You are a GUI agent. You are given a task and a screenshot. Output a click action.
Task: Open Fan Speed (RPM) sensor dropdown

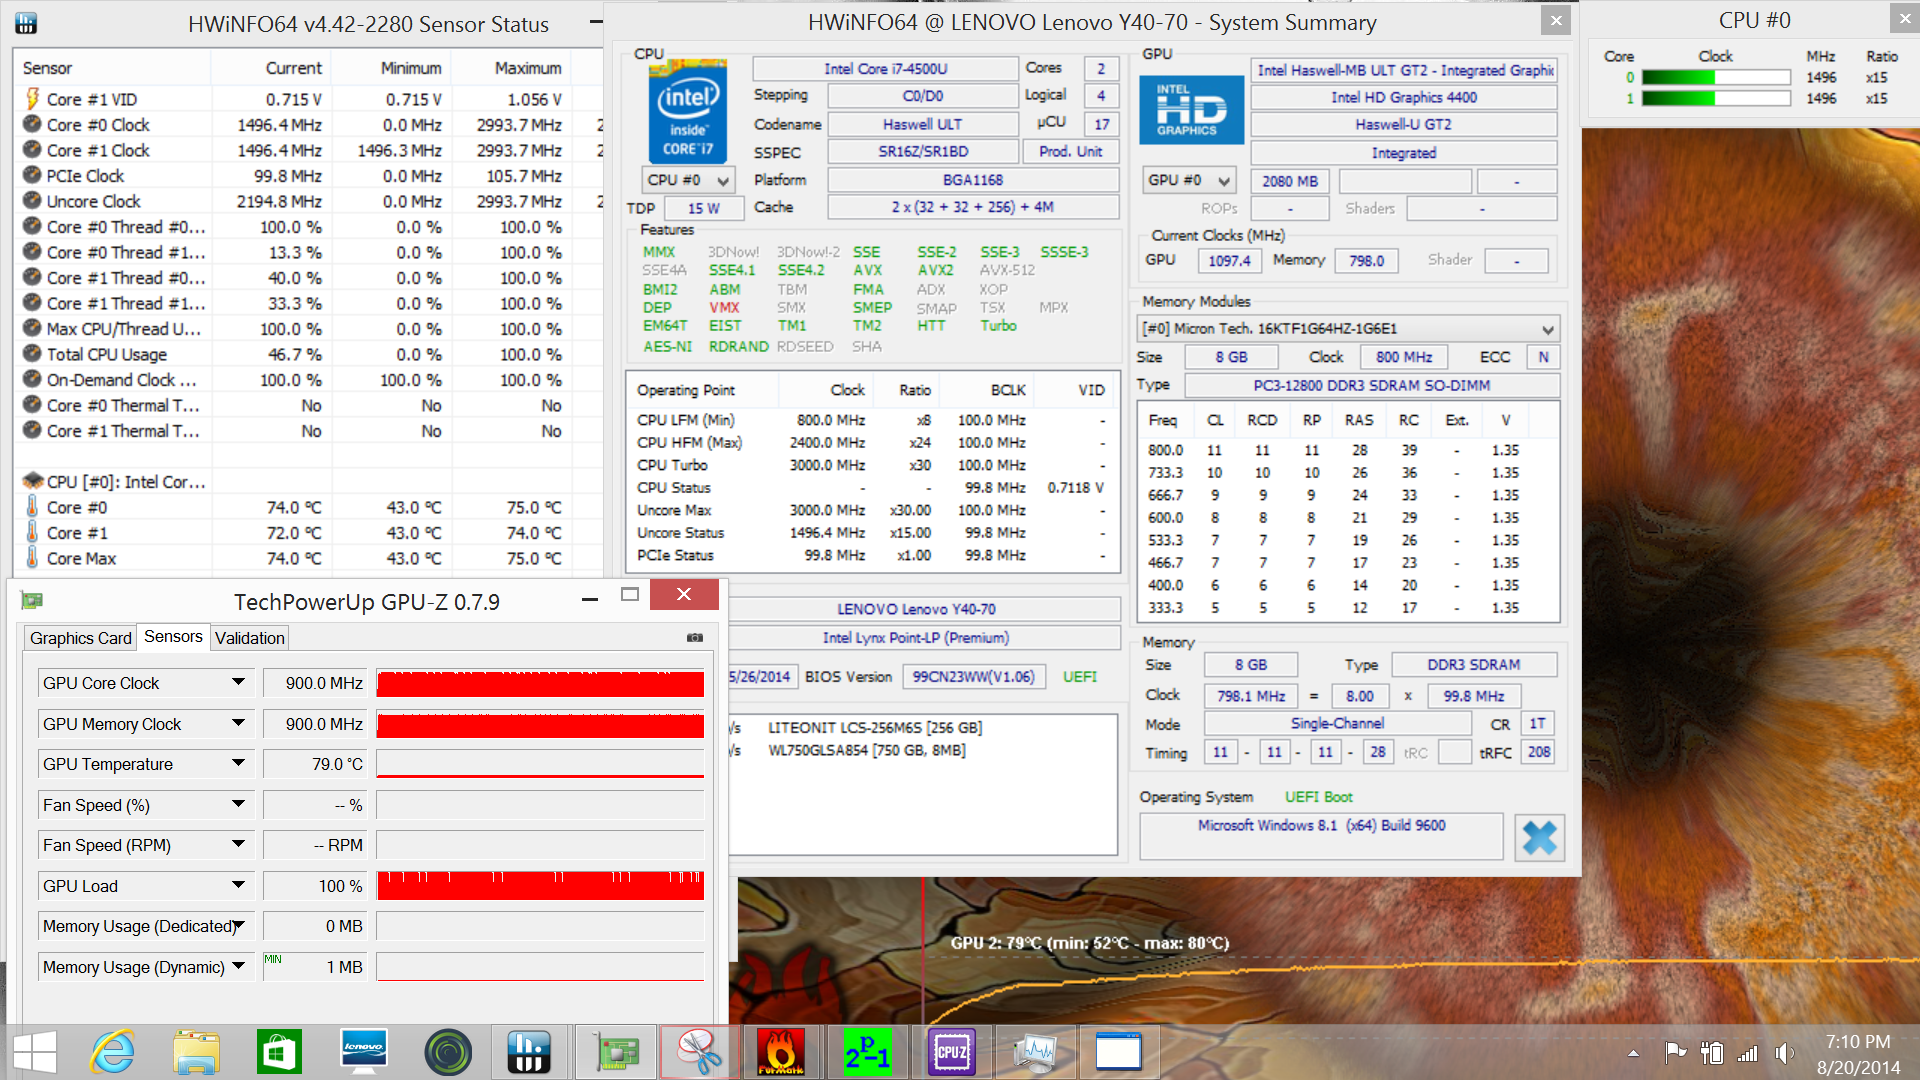[x=238, y=845]
